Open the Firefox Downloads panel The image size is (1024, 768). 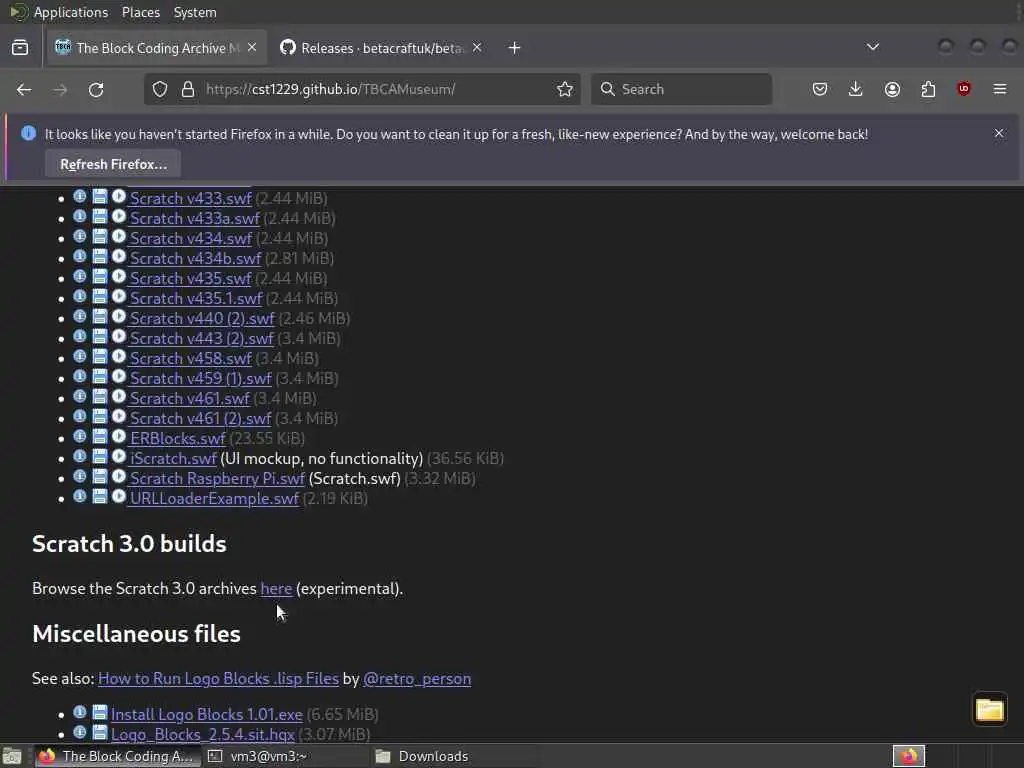coord(856,89)
